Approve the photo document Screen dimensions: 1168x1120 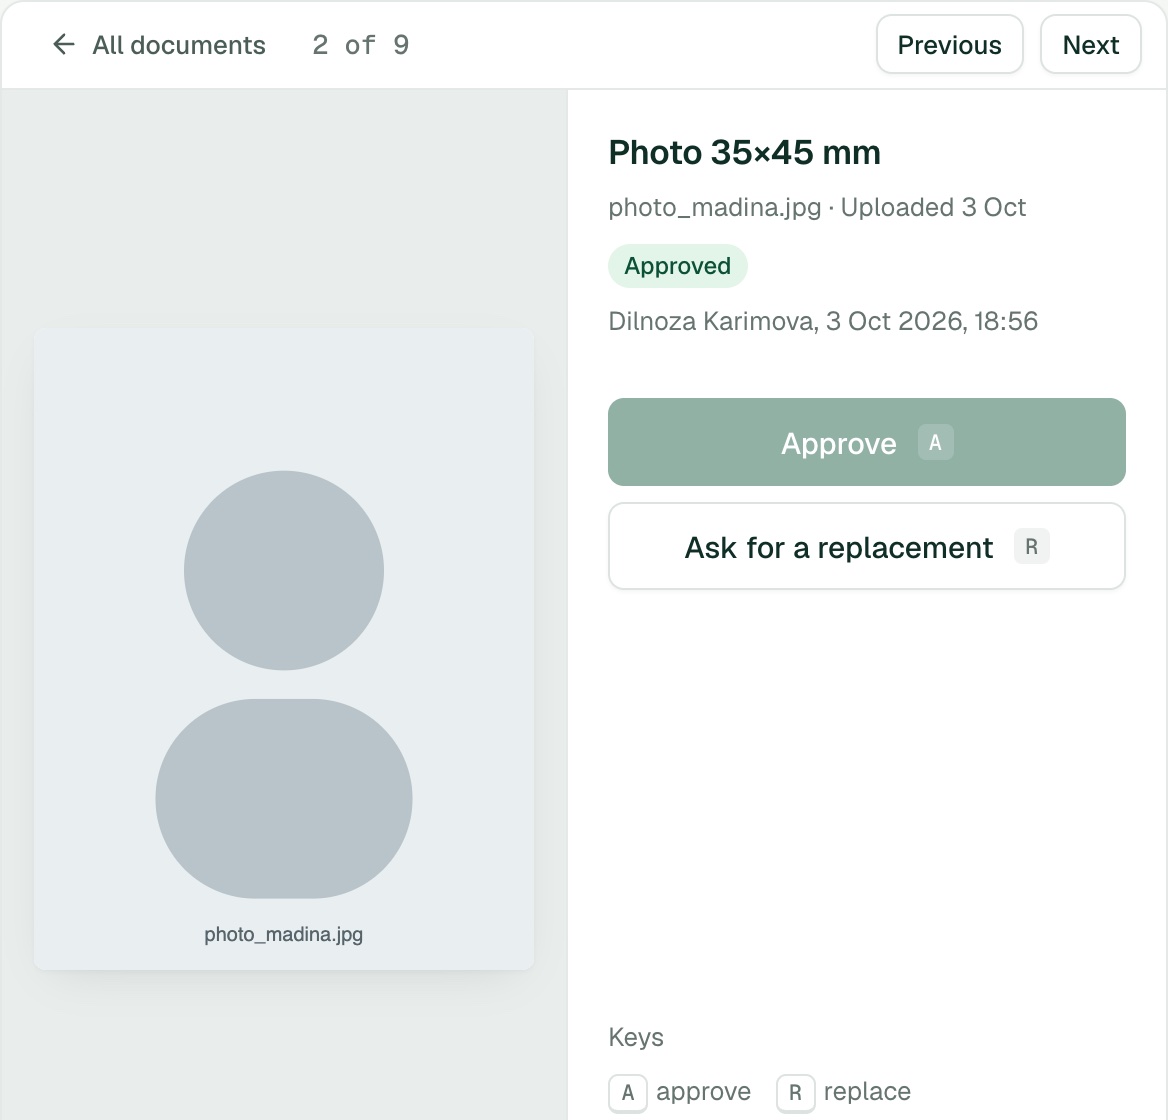(866, 442)
